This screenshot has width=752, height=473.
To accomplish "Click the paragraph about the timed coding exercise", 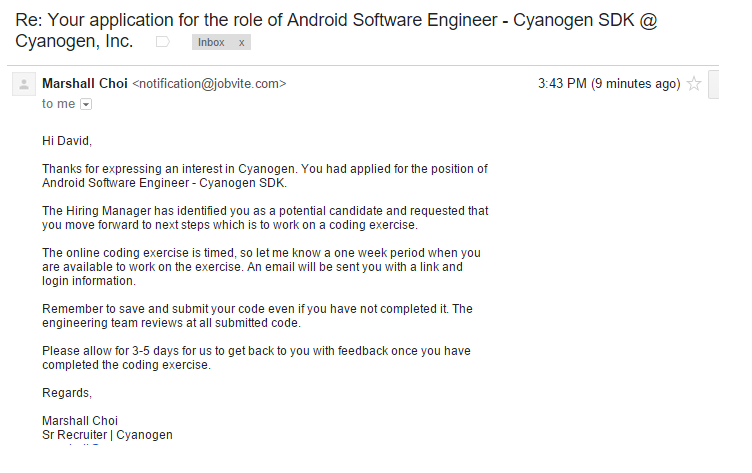I will [x=262, y=267].
